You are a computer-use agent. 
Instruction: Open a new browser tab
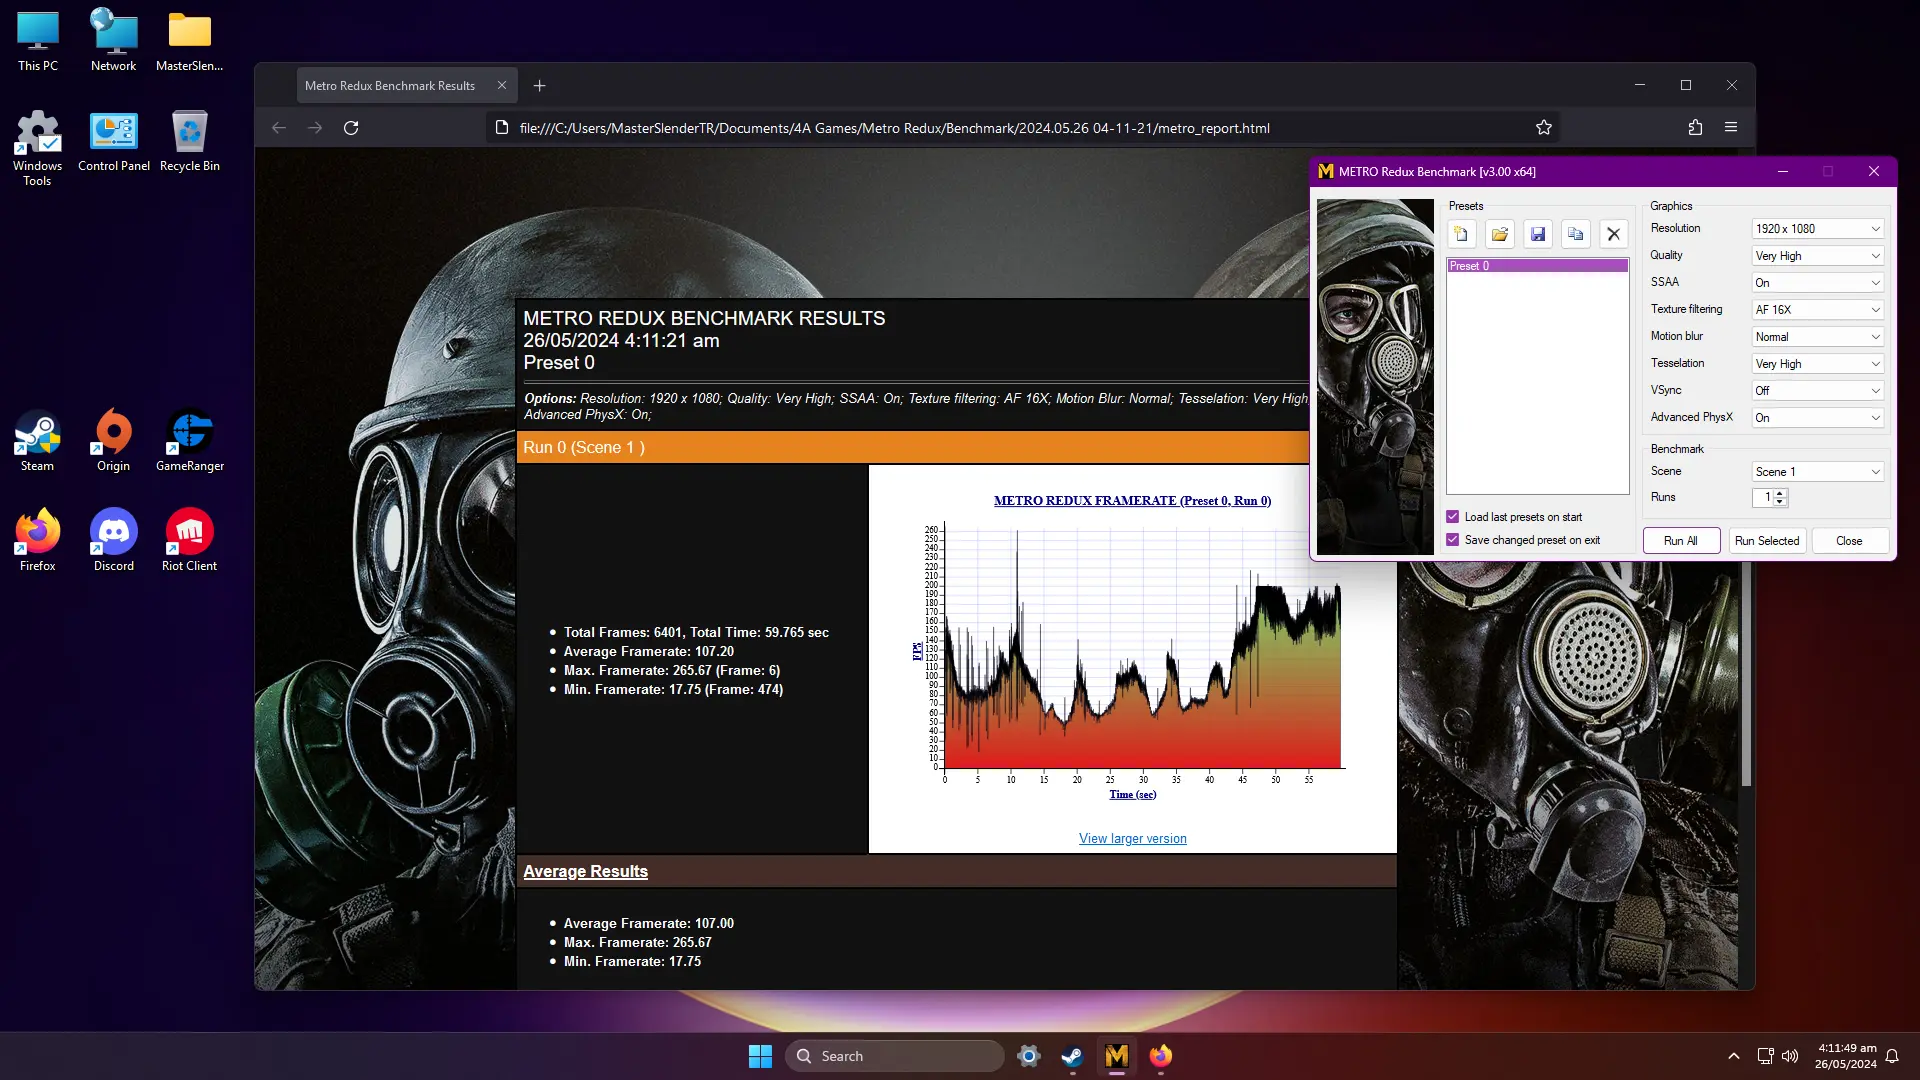click(x=540, y=86)
